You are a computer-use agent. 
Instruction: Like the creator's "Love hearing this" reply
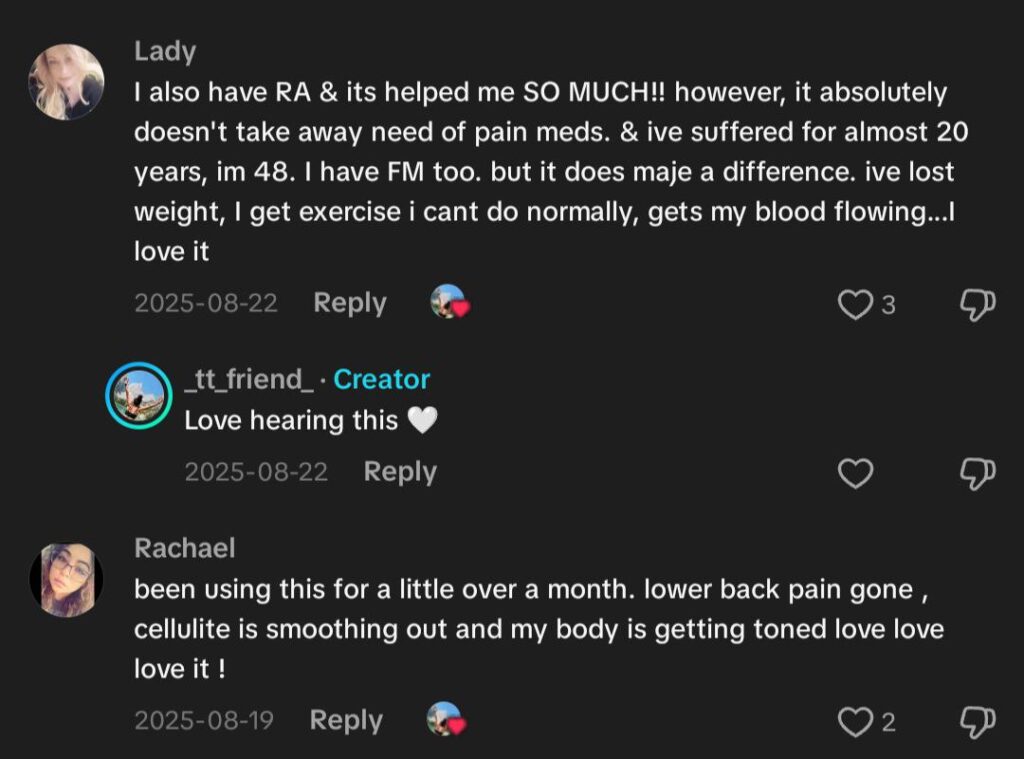pos(855,473)
